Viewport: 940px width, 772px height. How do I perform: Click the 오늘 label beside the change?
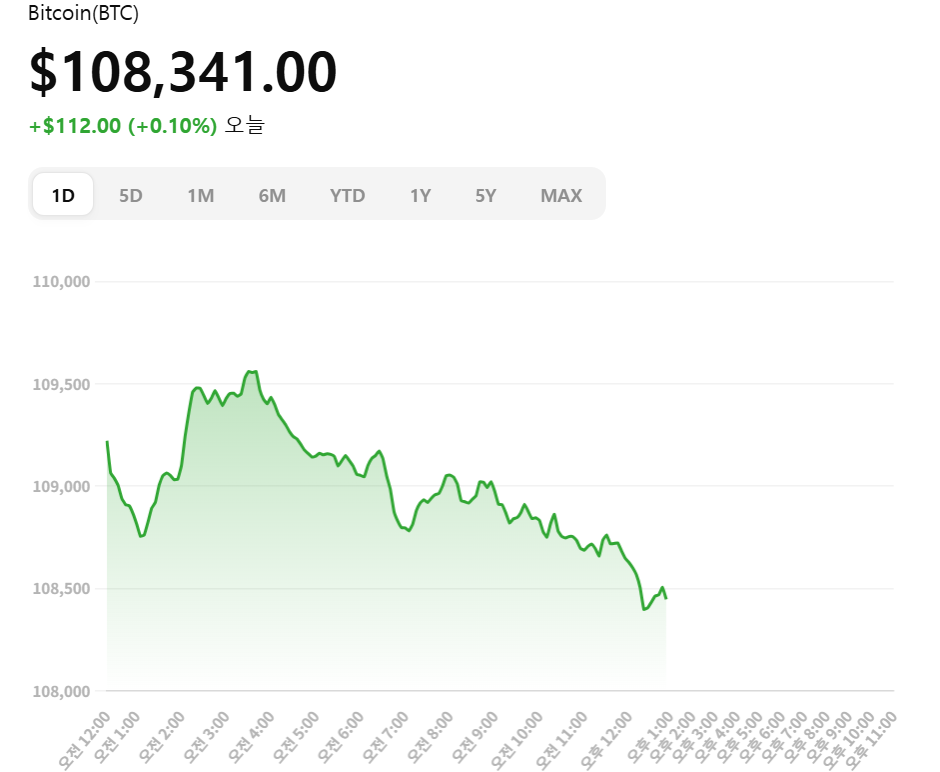[x=245, y=126]
